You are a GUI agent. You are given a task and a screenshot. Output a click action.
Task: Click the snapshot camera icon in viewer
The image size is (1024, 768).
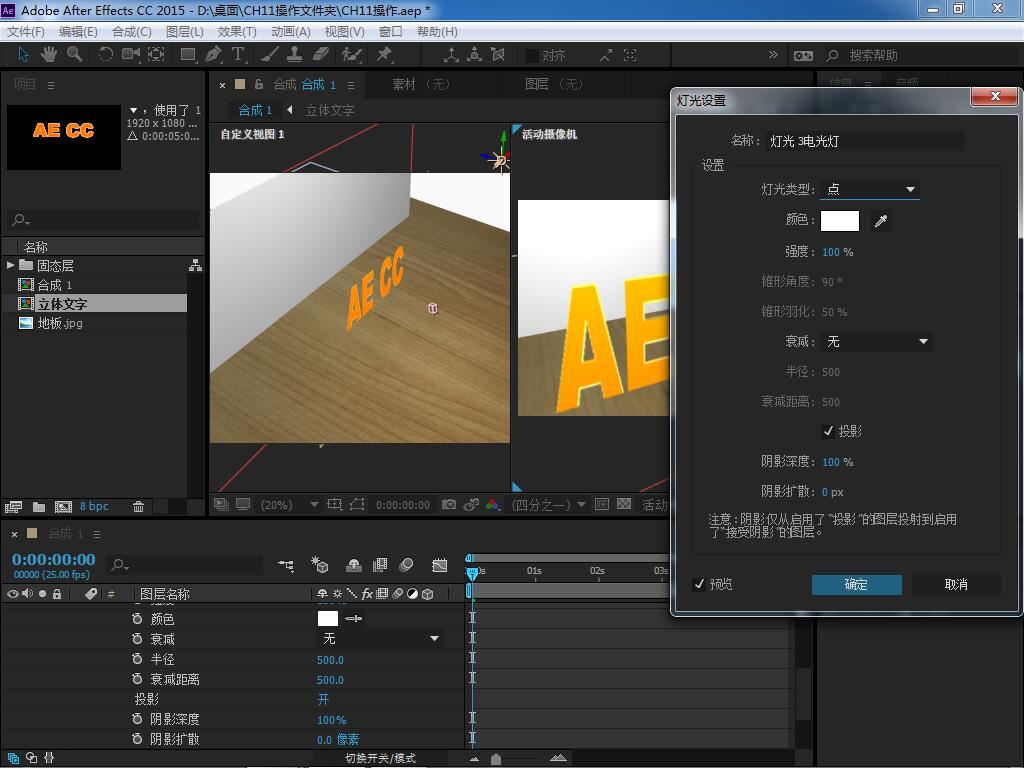click(x=449, y=505)
